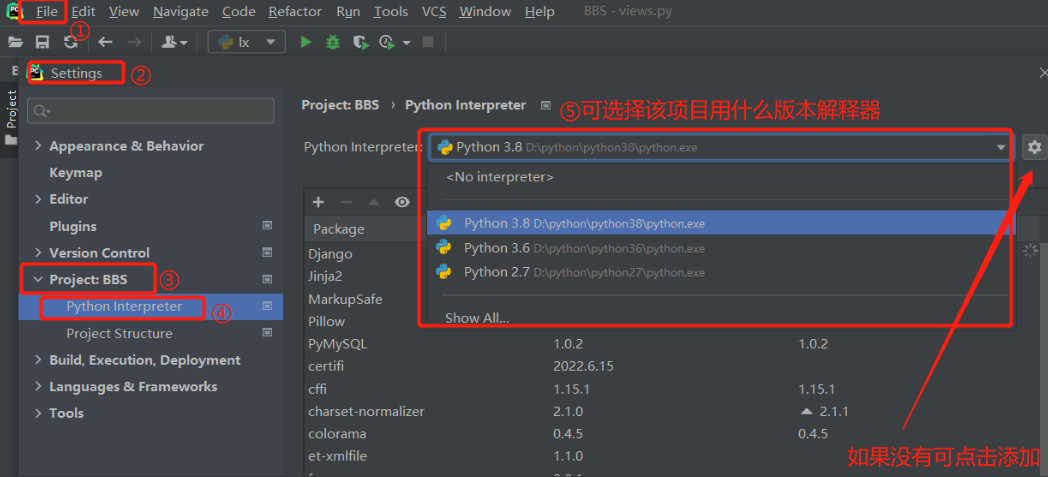Open the Run menu

click(x=348, y=11)
